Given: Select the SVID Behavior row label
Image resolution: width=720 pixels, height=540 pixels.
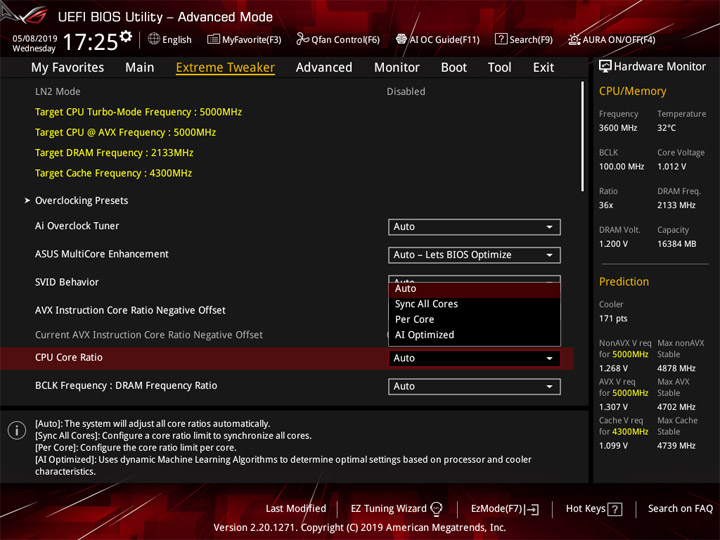Looking at the screenshot, I should click(x=67, y=282).
